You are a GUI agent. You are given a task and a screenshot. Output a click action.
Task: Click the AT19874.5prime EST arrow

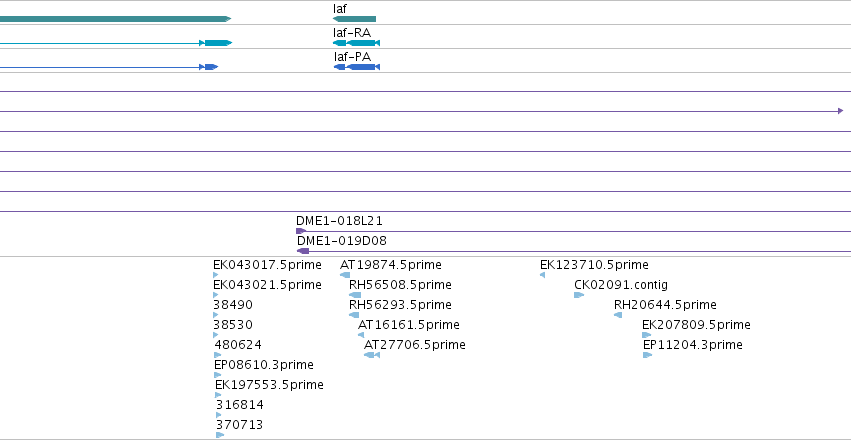pos(345,275)
